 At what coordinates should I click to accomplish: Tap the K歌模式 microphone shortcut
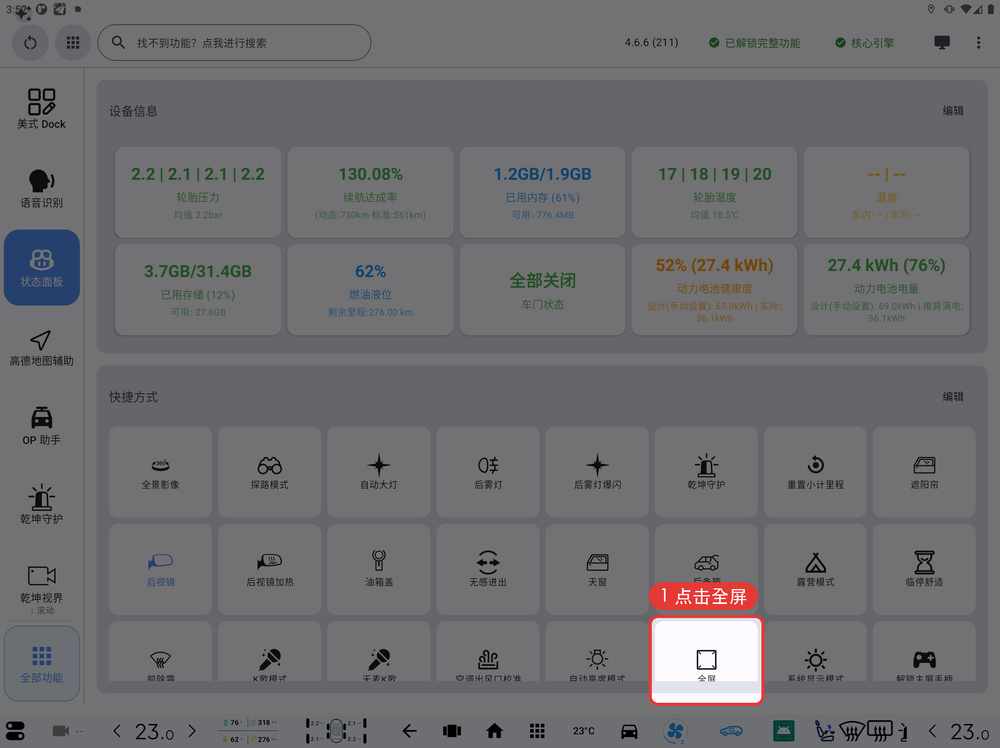point(270,652)
